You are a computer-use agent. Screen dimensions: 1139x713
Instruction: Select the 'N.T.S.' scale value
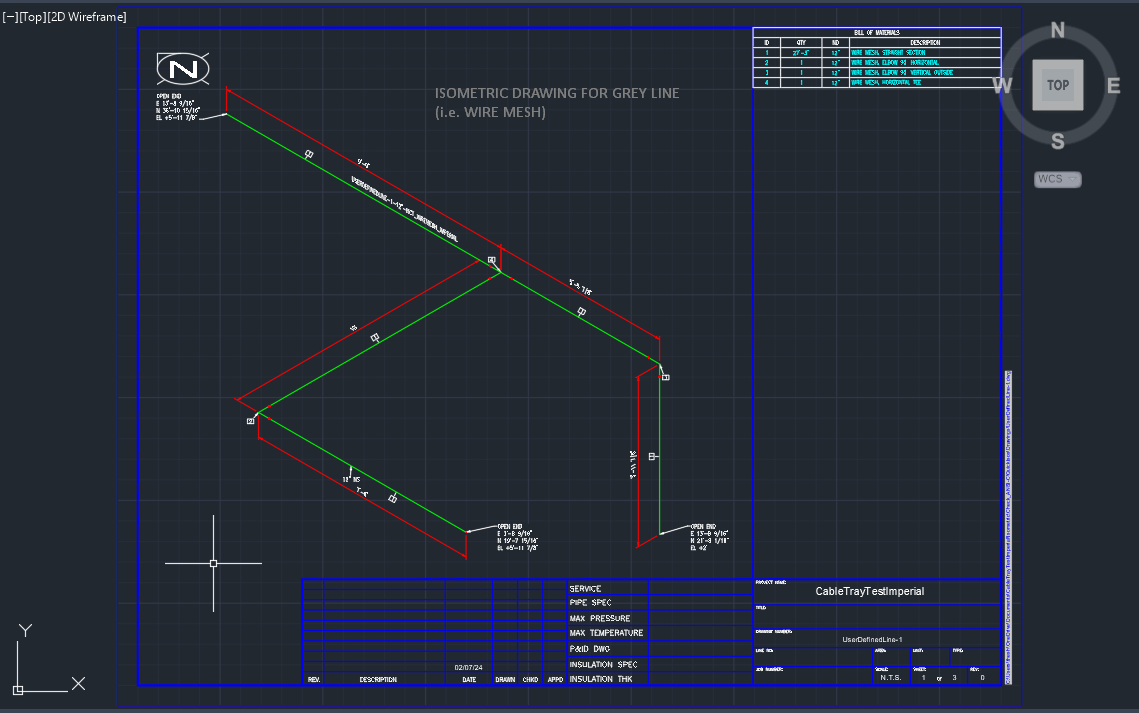pyautogui.click(x=891, y=677)
